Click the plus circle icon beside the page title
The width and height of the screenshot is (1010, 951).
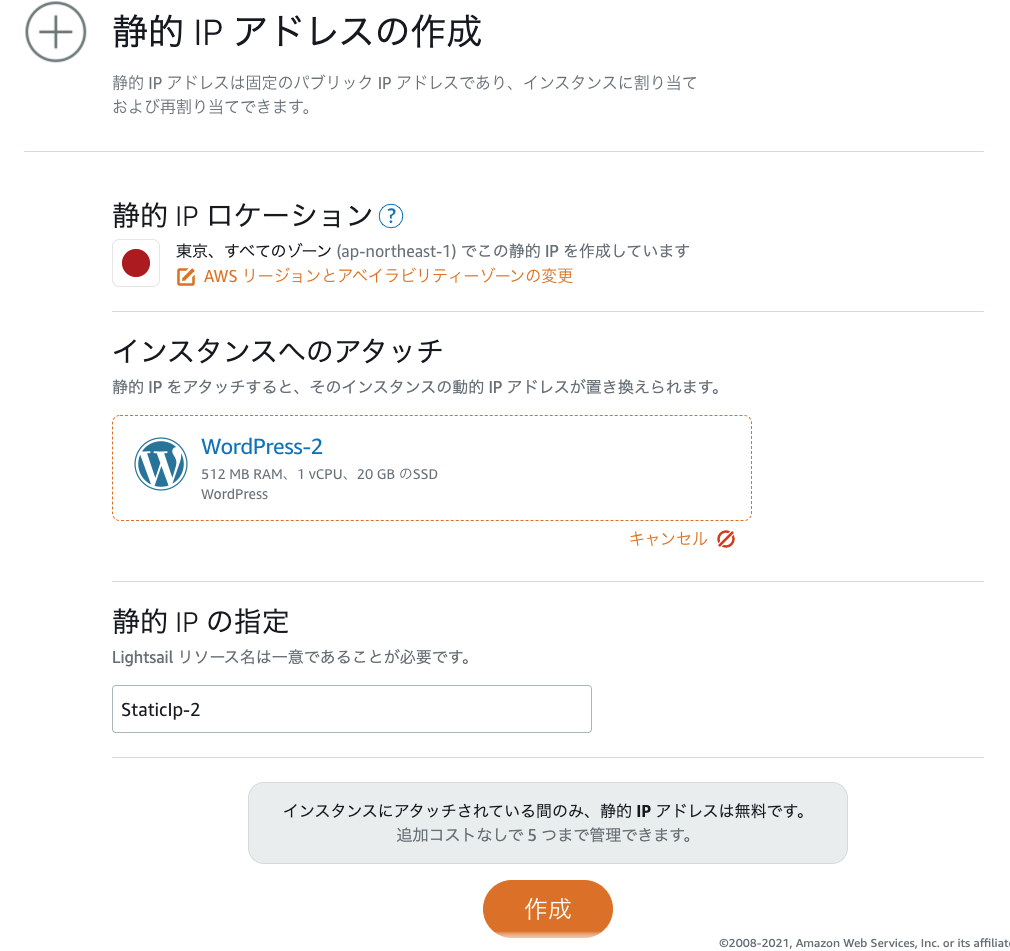click(55, 32)
